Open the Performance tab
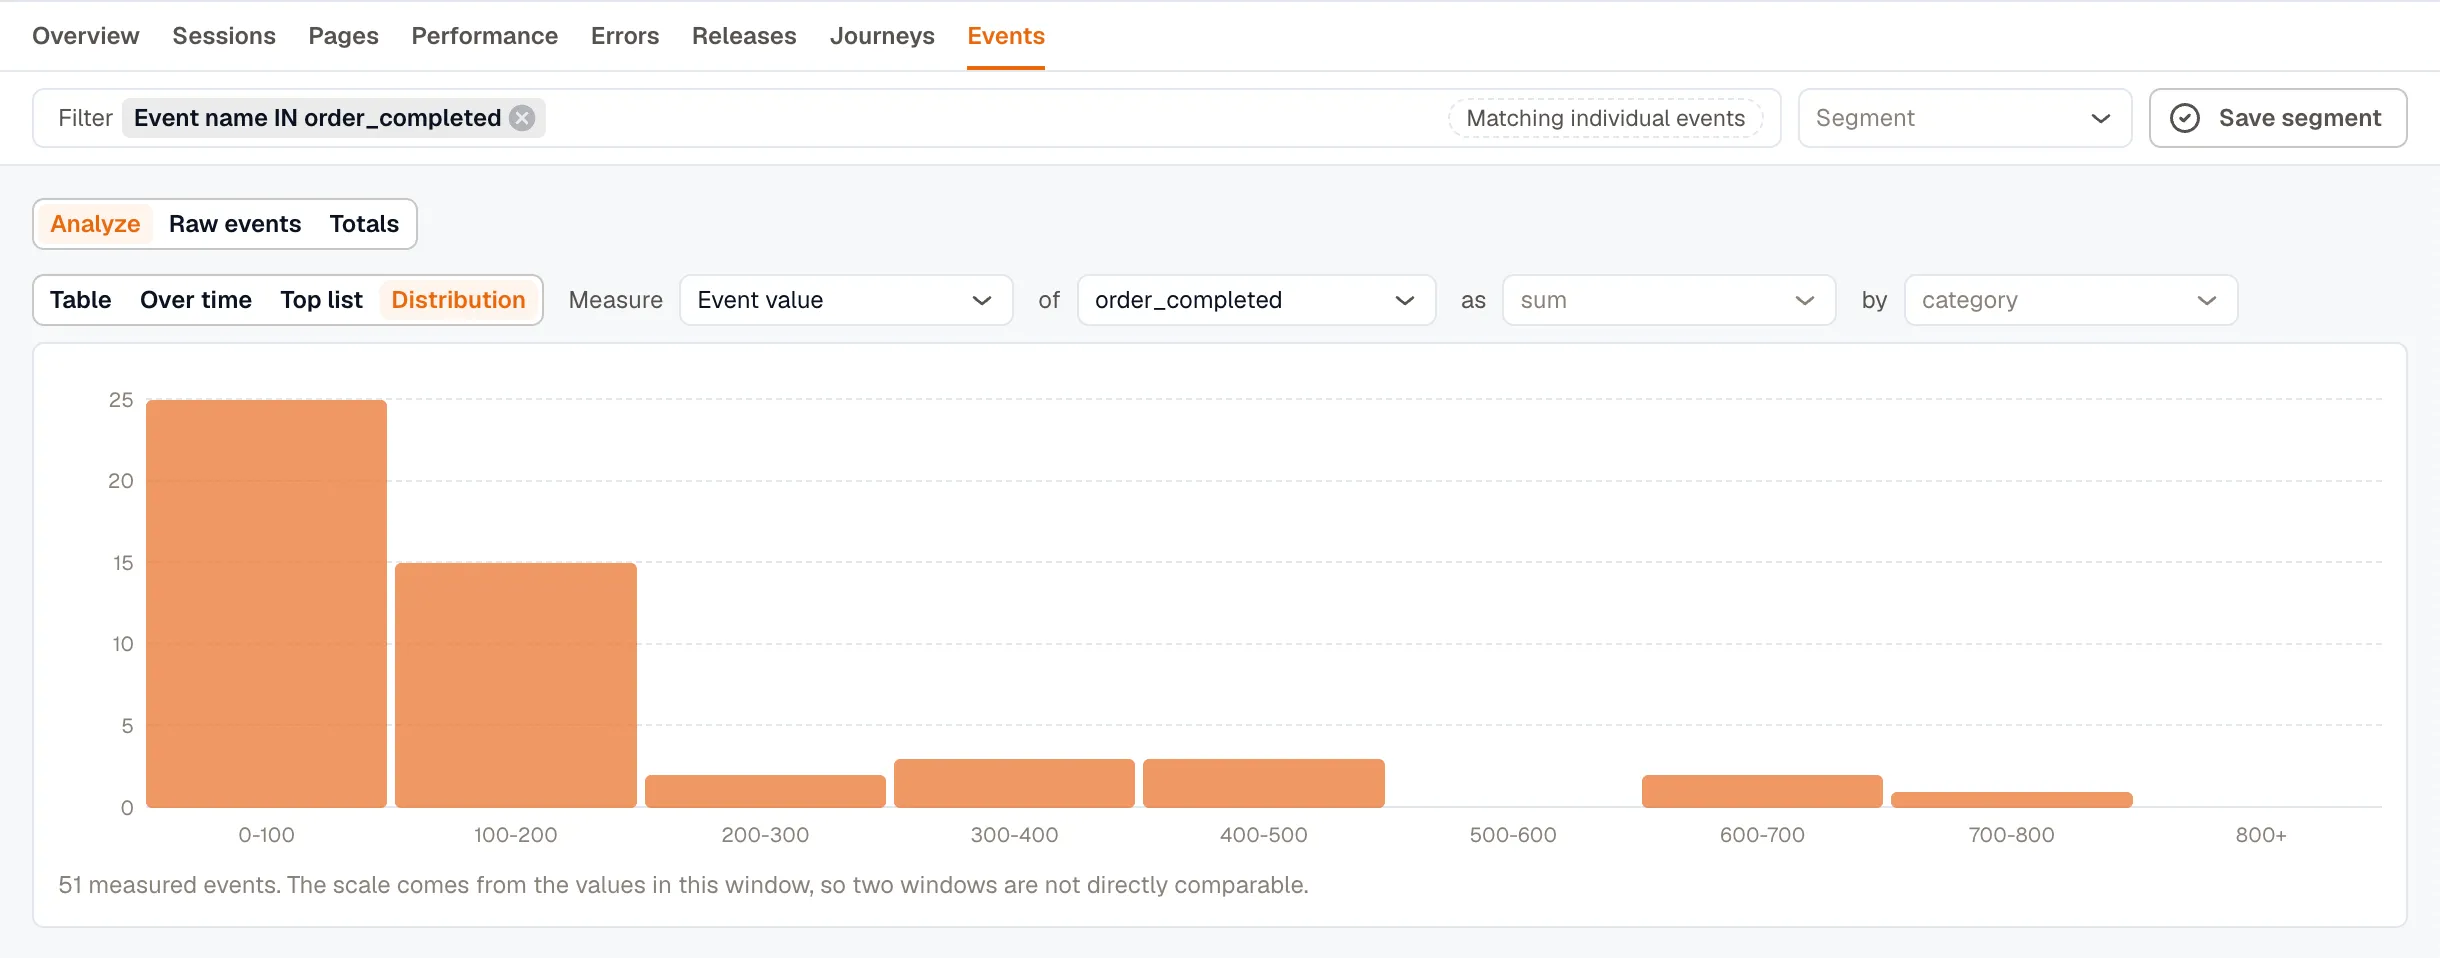 click(x=485, y=36)
